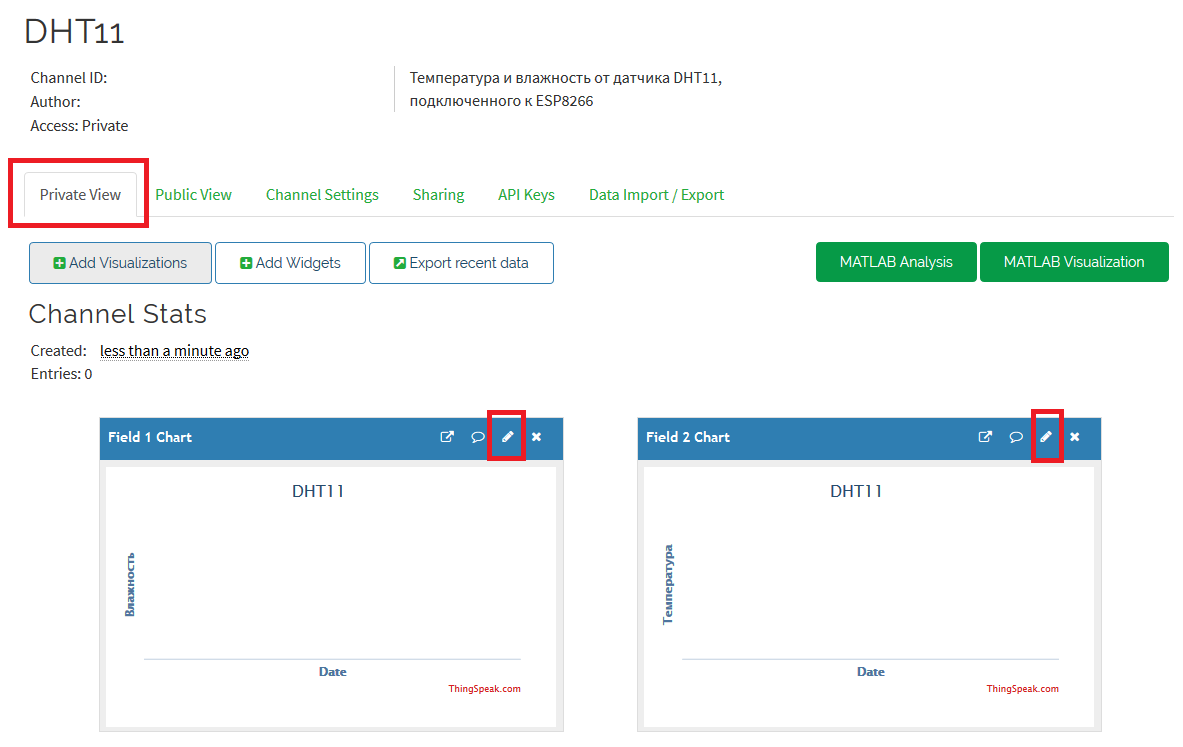
Task: Click the channel description mentioning ESP8266
Action: pos(566,89)
